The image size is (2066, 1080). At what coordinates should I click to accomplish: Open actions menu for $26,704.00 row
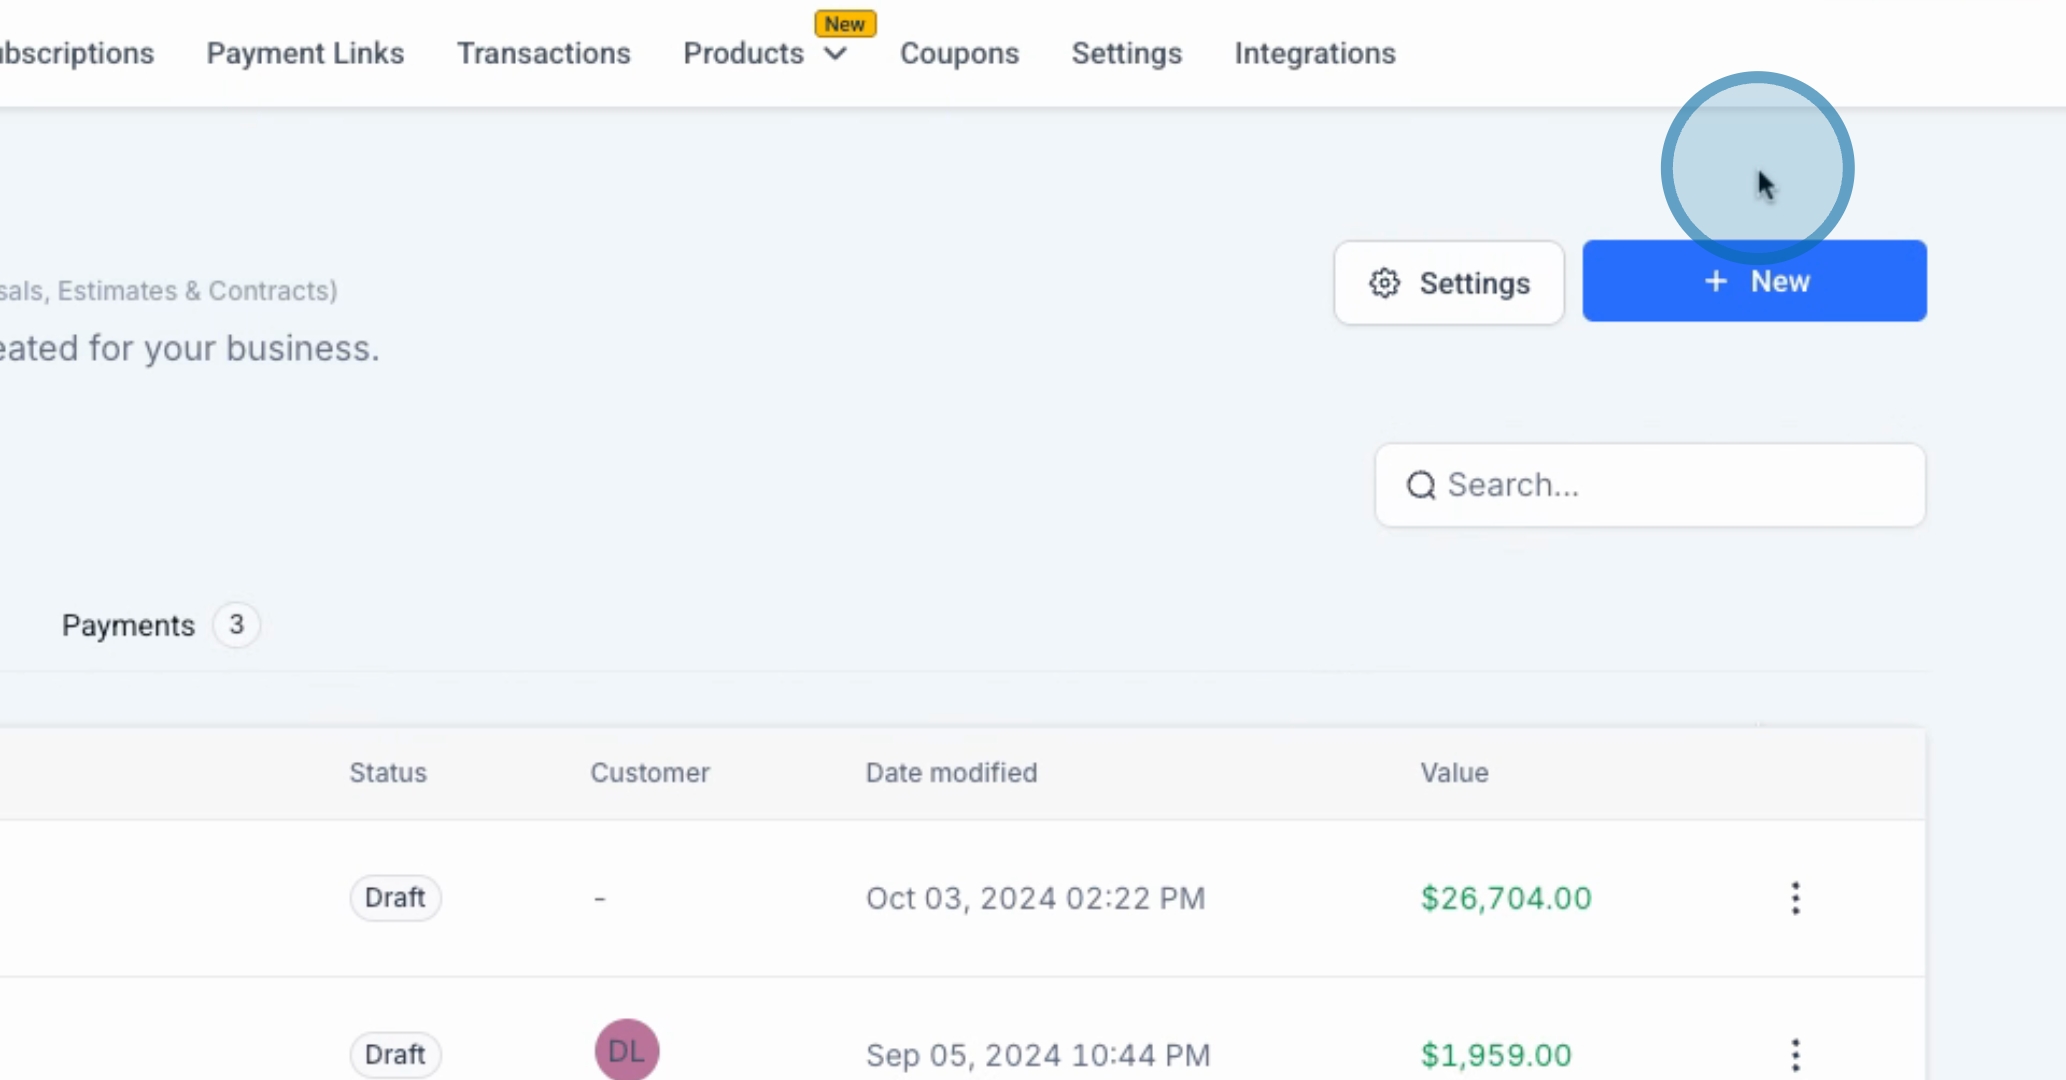[x=1796, y=898]
